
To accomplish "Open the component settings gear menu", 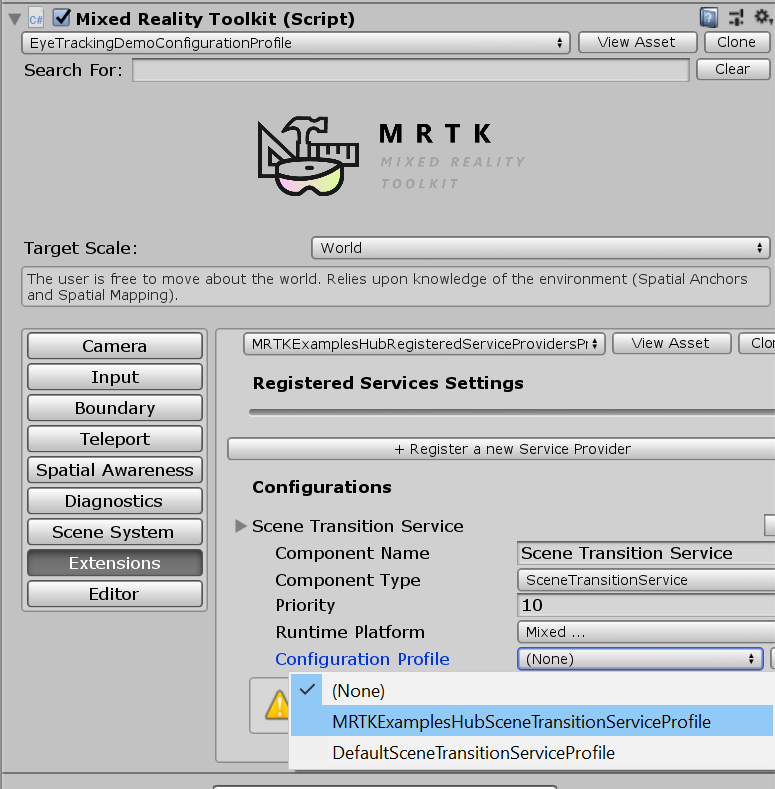I will pos(763,18).
